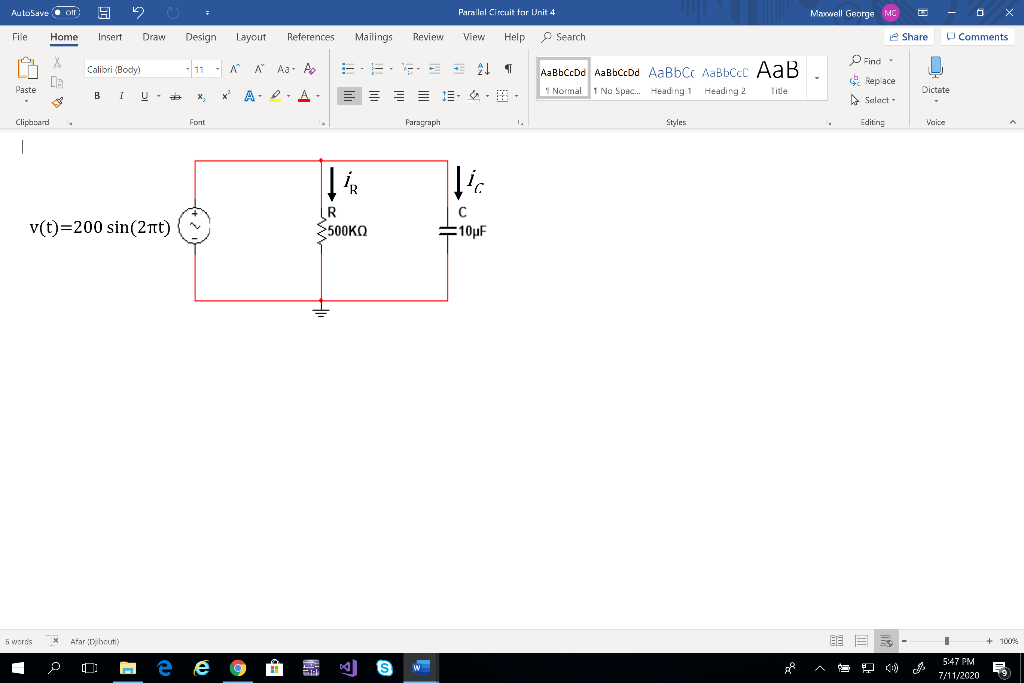This screenshot has width=1024, height=683.
Task: Turn off AutoSave switch
Action: point(64,14)
